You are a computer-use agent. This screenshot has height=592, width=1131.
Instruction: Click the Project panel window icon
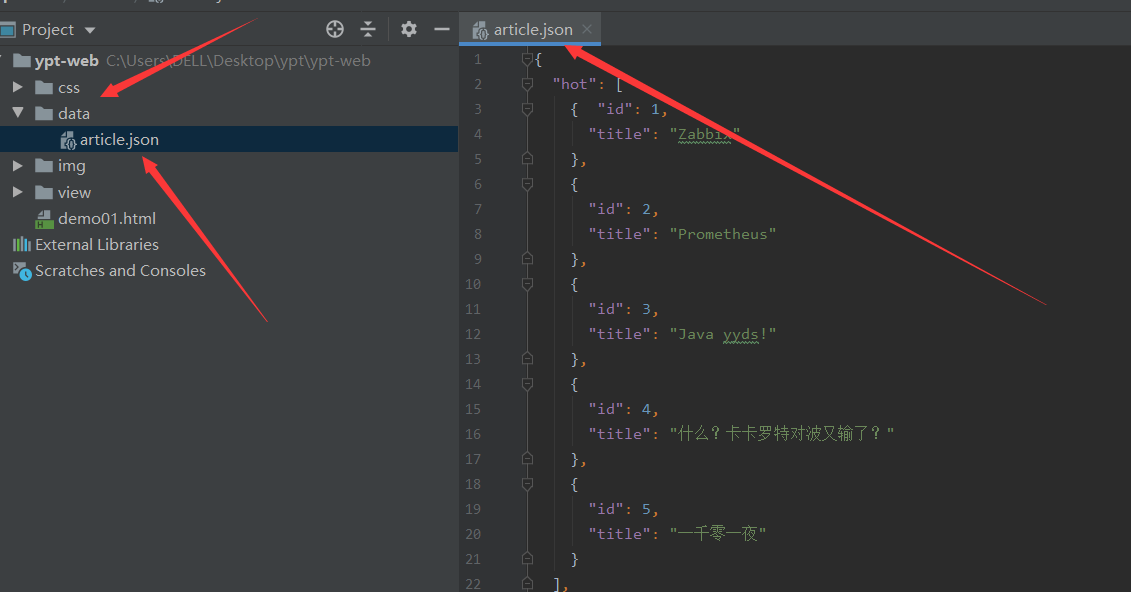click(x=8, y=30)
